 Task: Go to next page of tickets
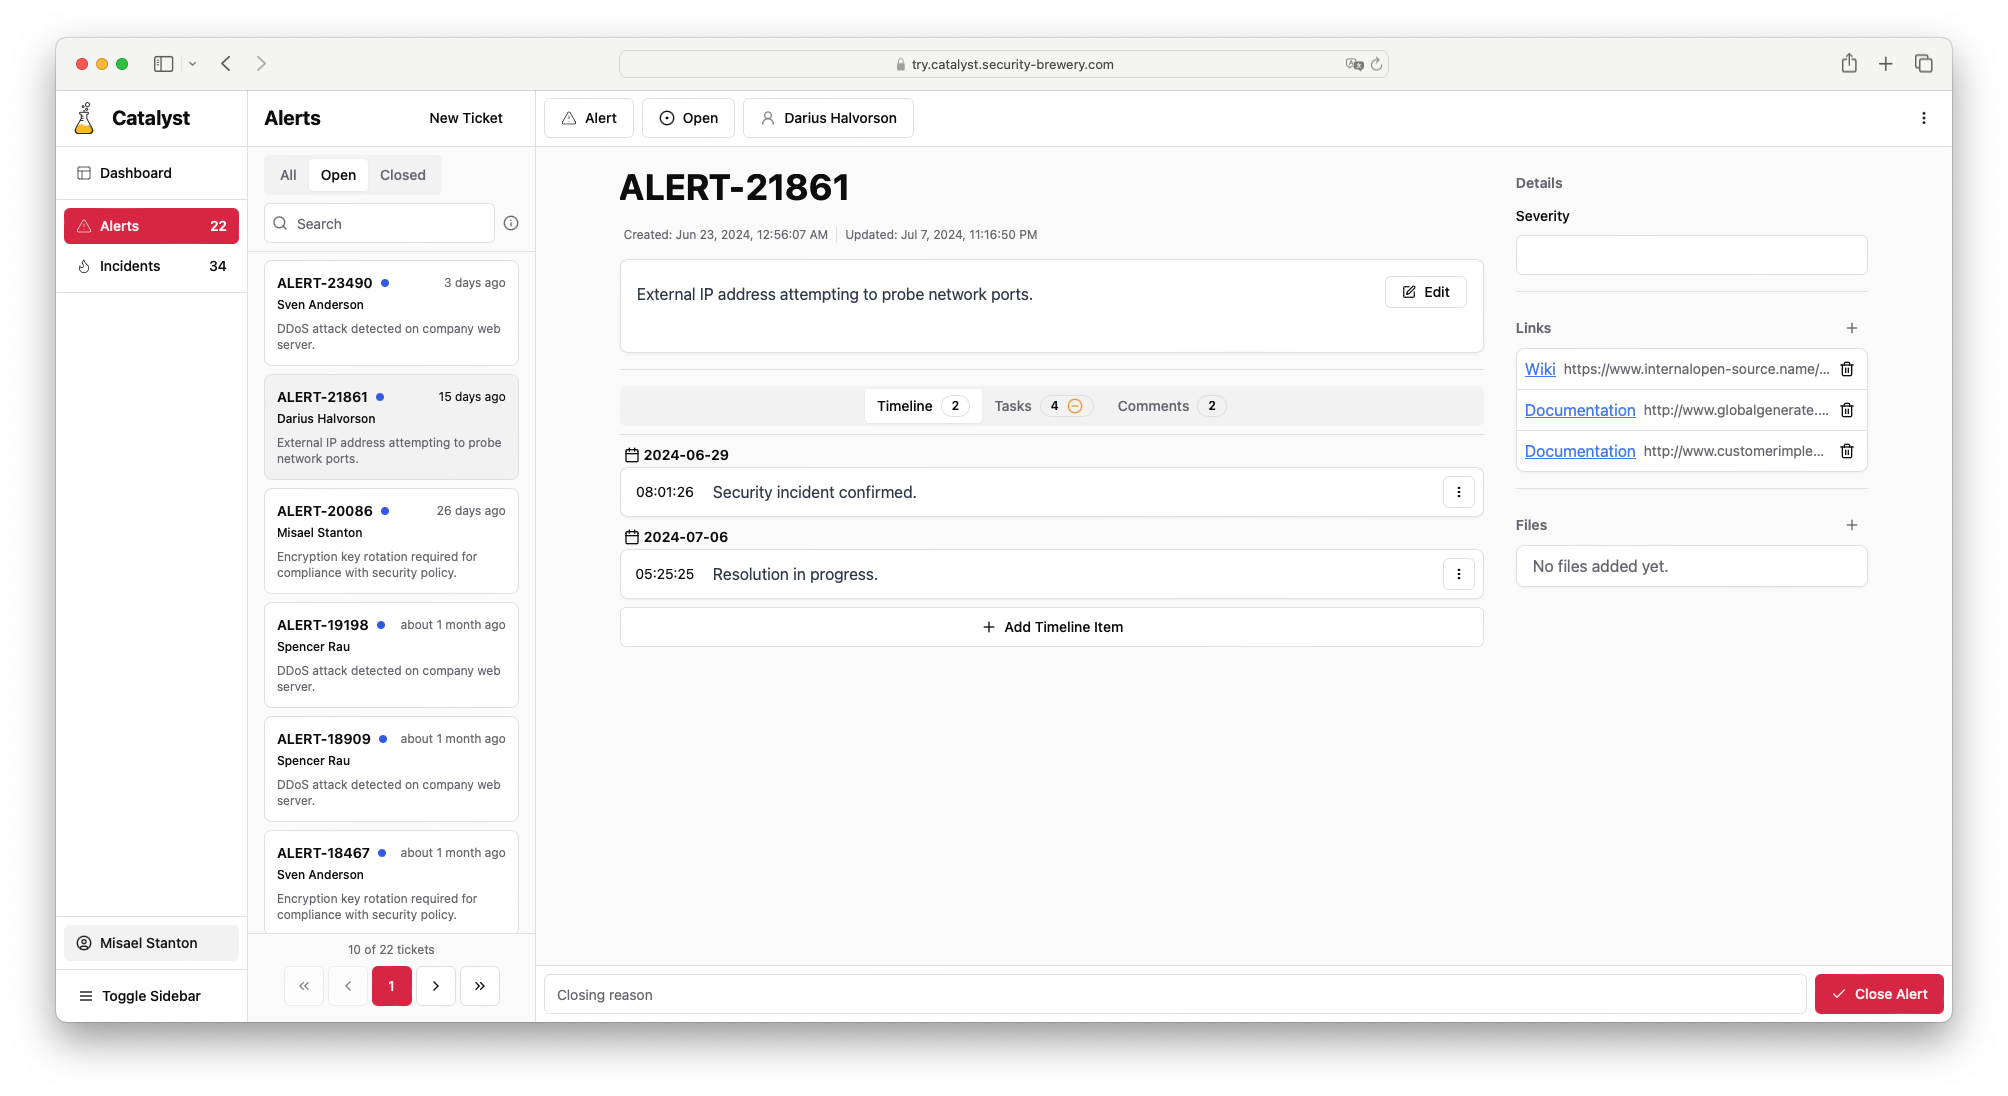point(436,986)
